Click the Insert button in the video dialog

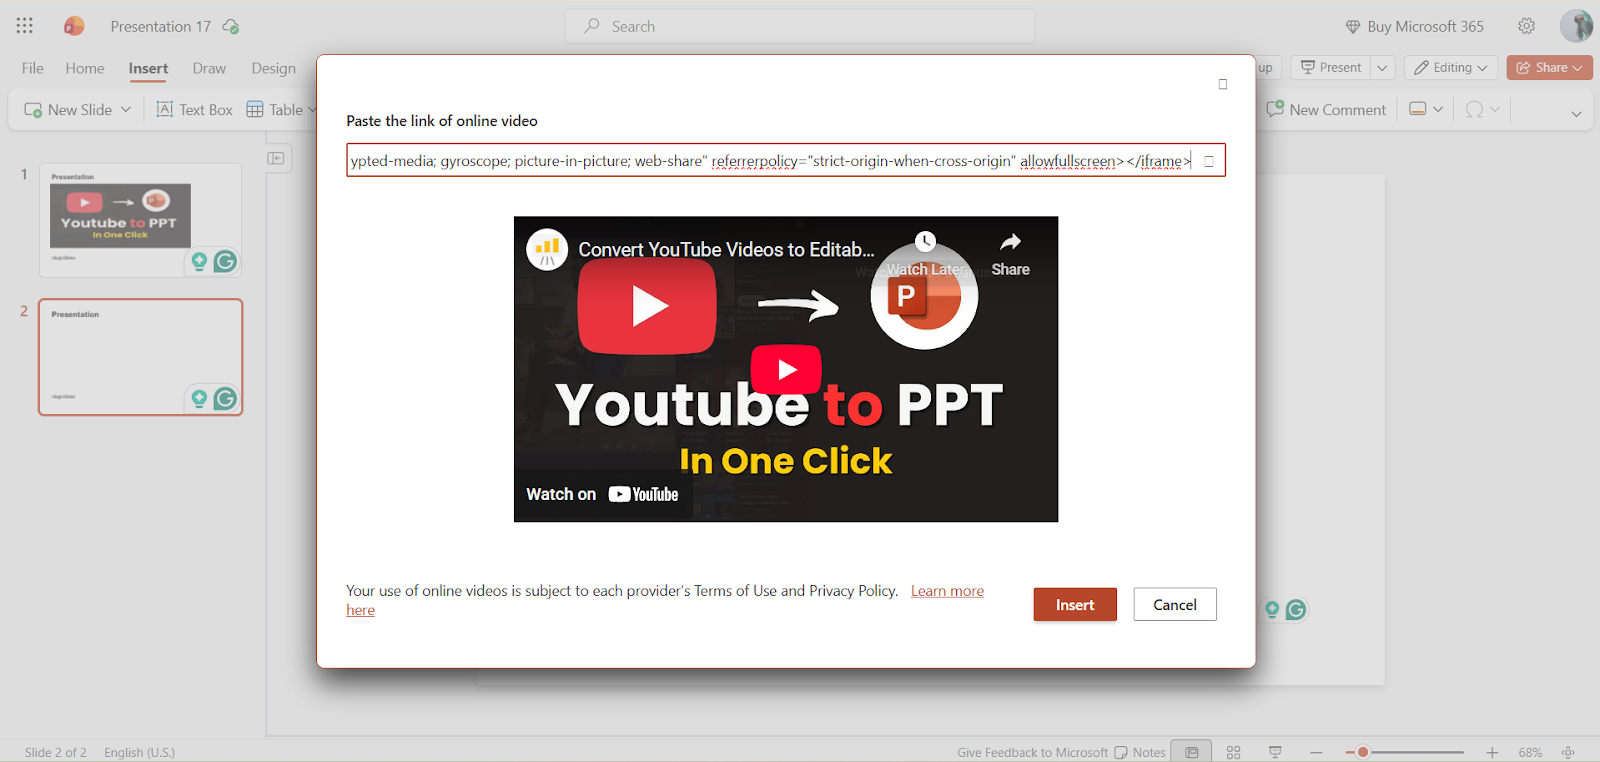pos(1075,605)
